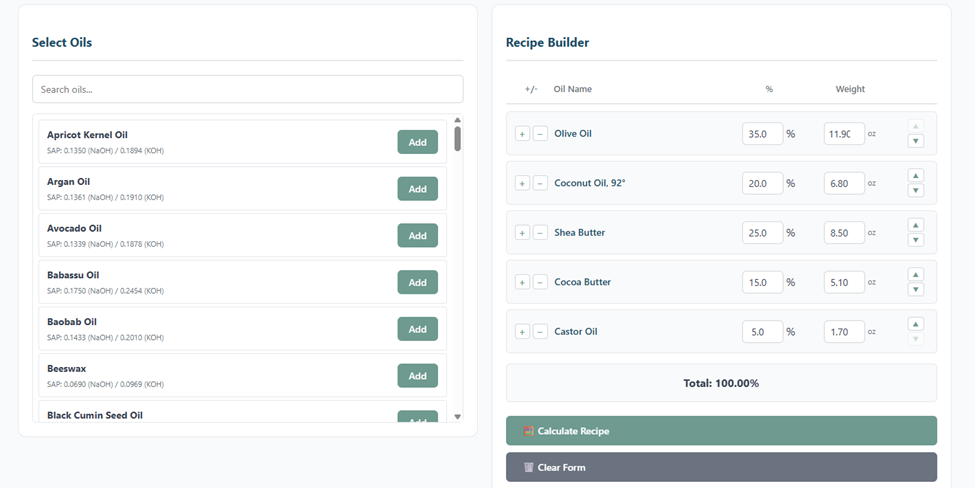The width and height of the screenshot is (975, 488).
Task: Focus the Search oils field
Action: tap(247, 90)
